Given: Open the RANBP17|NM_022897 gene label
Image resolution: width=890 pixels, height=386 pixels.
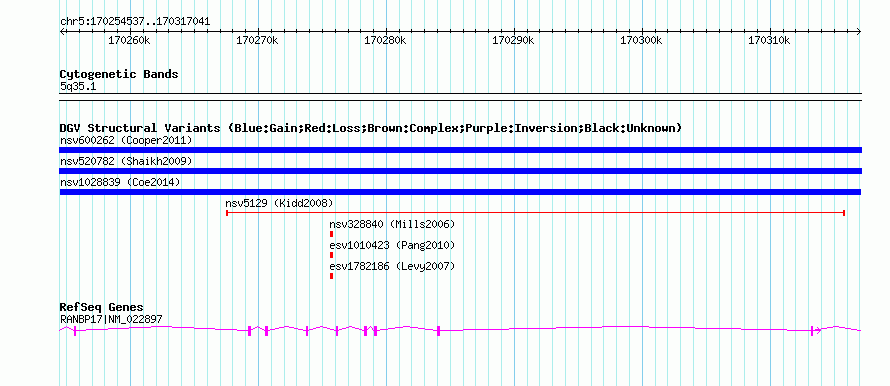Looking at the screenshot, I should tap(111, 320).
